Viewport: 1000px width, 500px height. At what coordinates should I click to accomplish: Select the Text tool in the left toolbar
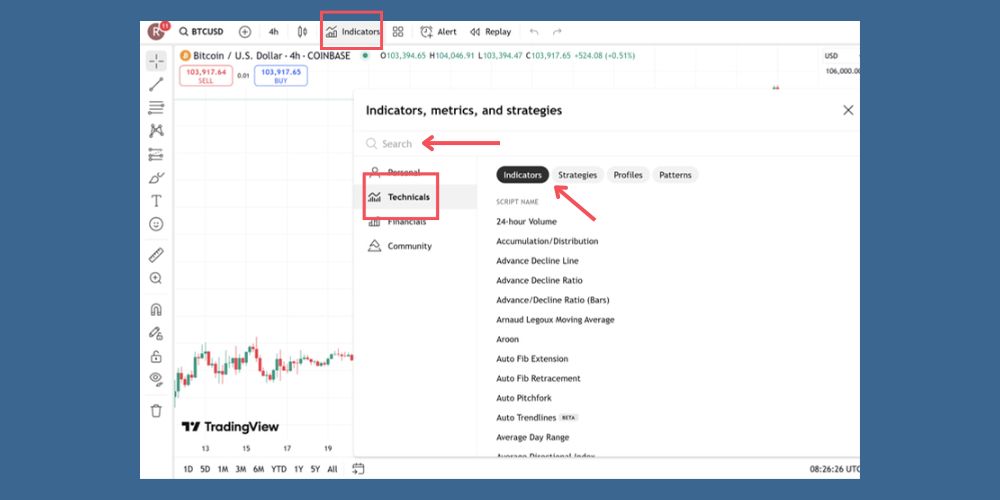click(156, 201)
